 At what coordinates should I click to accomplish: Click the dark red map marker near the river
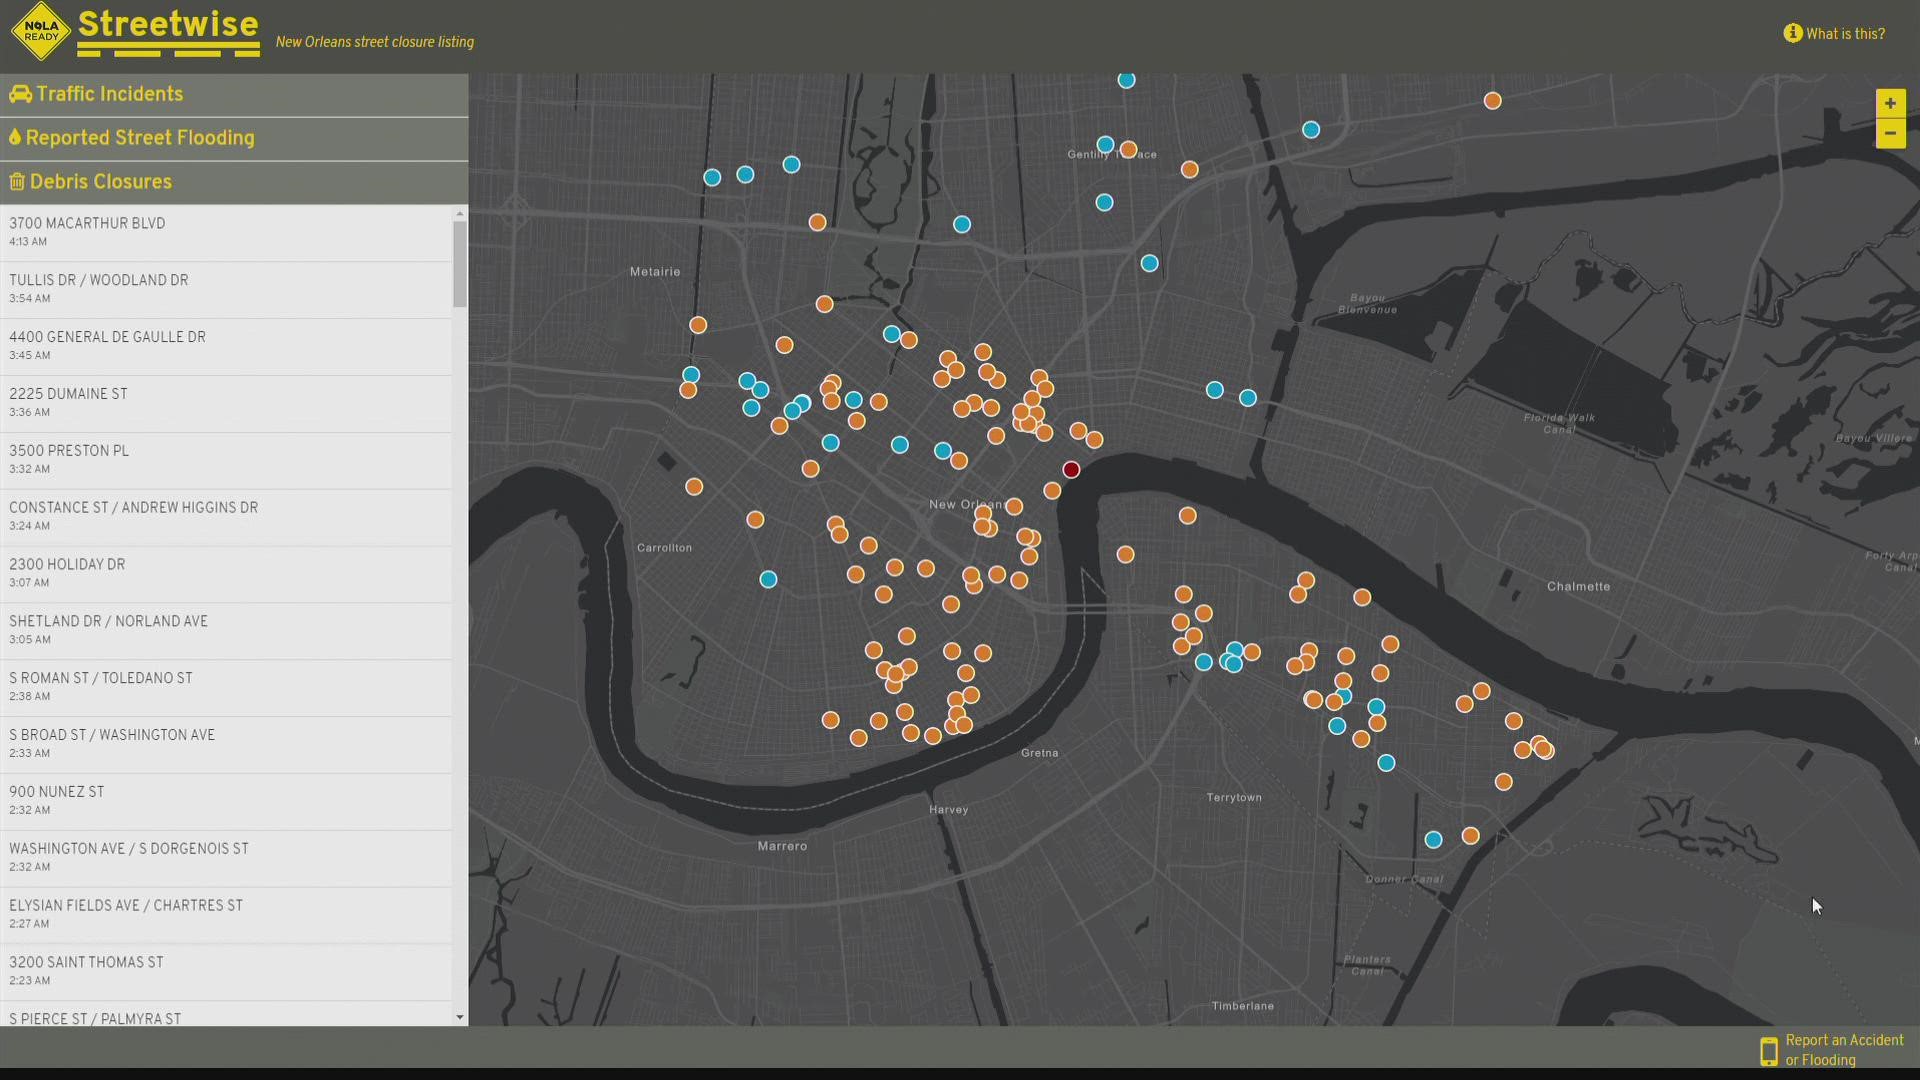(x=1071, y=470)
